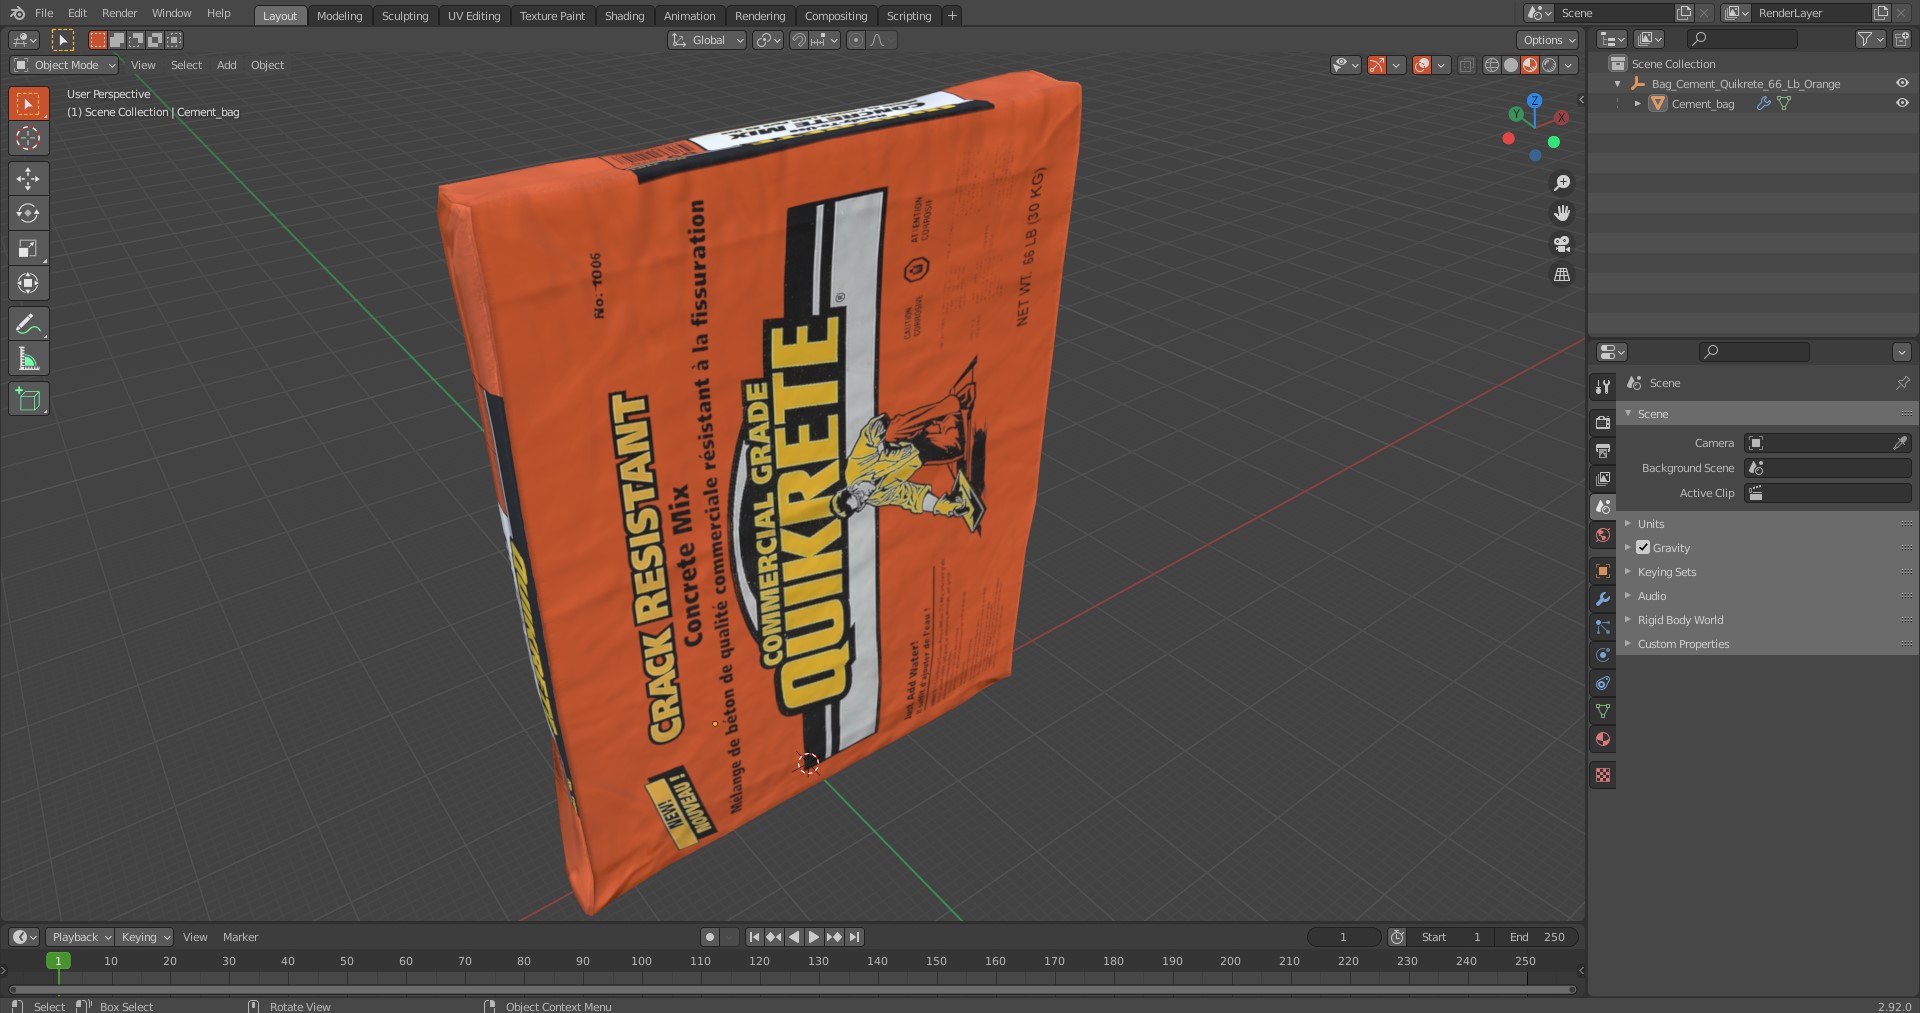Select the Measure tool
1920x1013 pixels.
click(28, 359)
